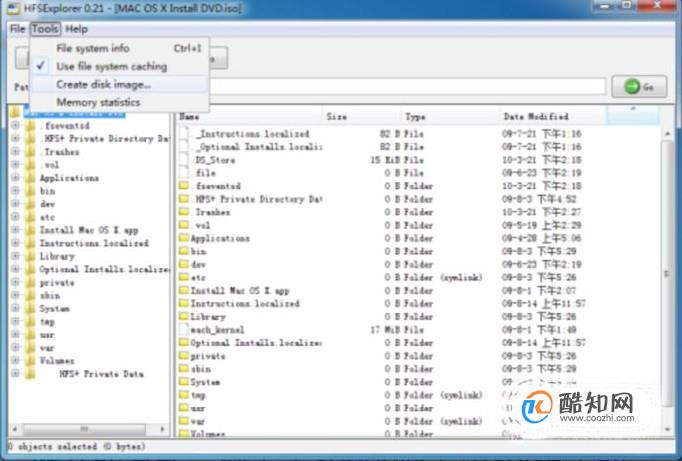682x461 pixels.
Task: Expand the System tree node
Action: pyautogui.click(x=15, y=308)
